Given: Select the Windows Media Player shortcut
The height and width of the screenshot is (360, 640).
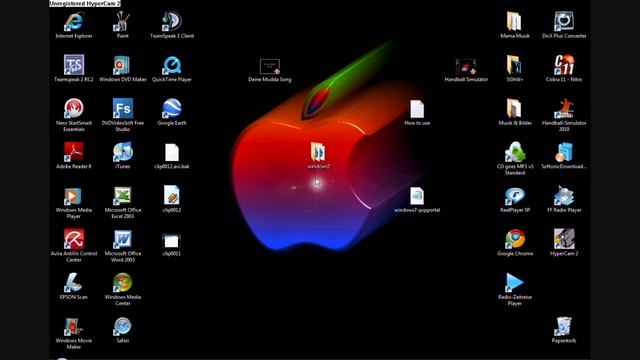Looking at the screenshot, I should [x=73, y=196].
